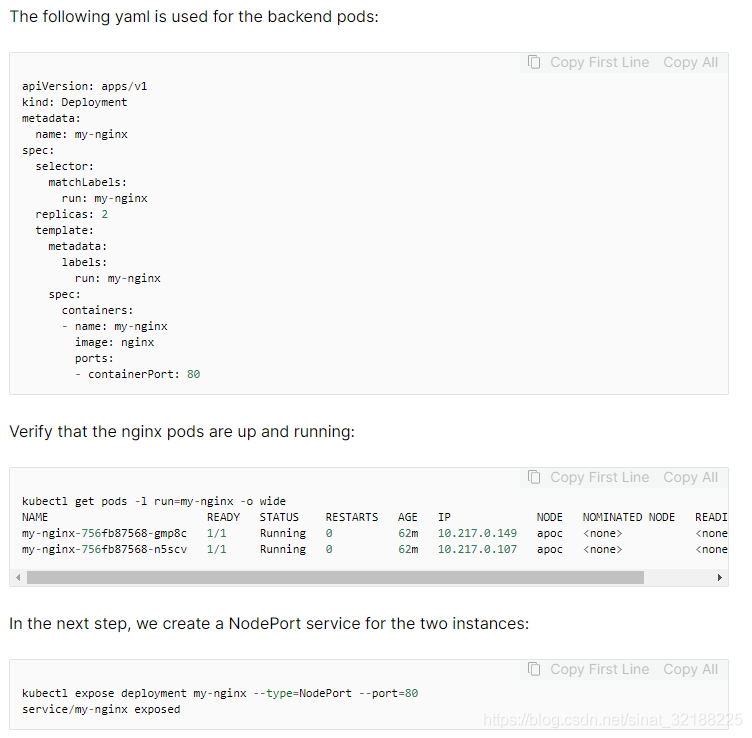The height and width of the screenshot is (738, 752).
Task: Copy First Line of kubectl get pods
Action: [599, 477]
